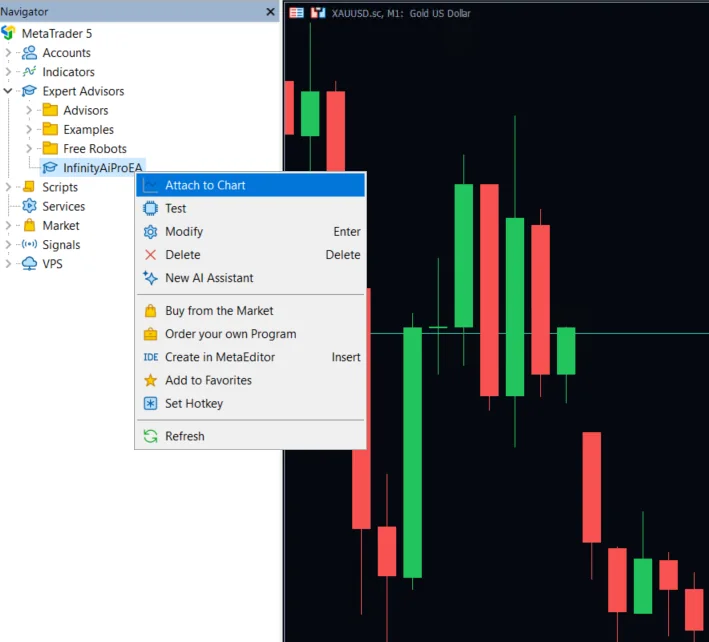Click the Market shopping bag icon
709x642 pixels.
coord(29,225)
